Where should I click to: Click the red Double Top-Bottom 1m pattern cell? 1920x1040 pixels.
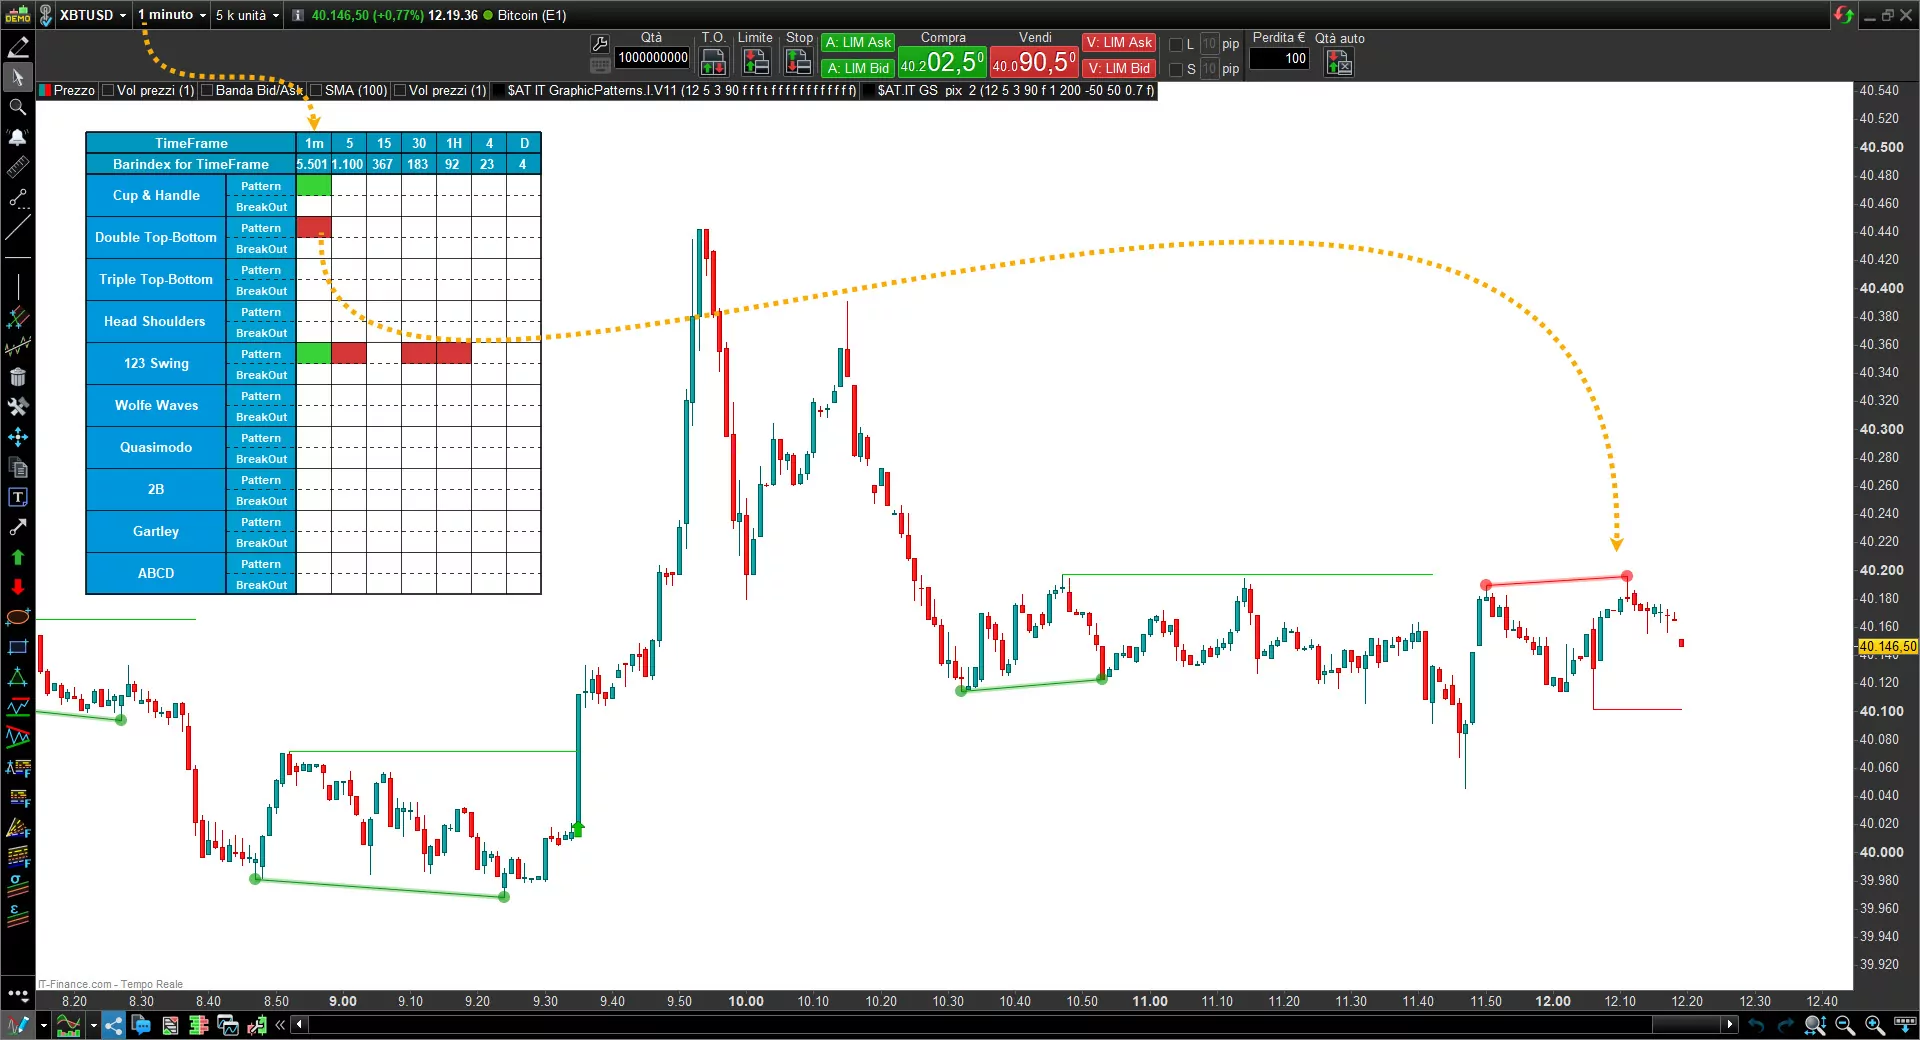(314, 228)
